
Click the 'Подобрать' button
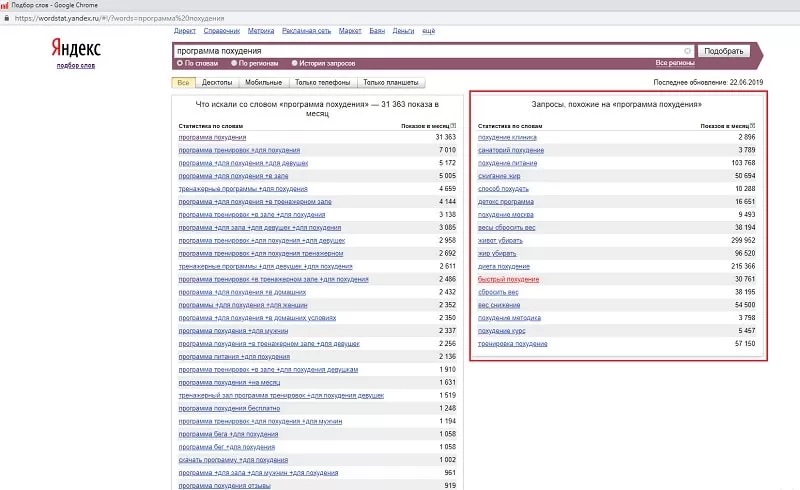coord(723,51)
